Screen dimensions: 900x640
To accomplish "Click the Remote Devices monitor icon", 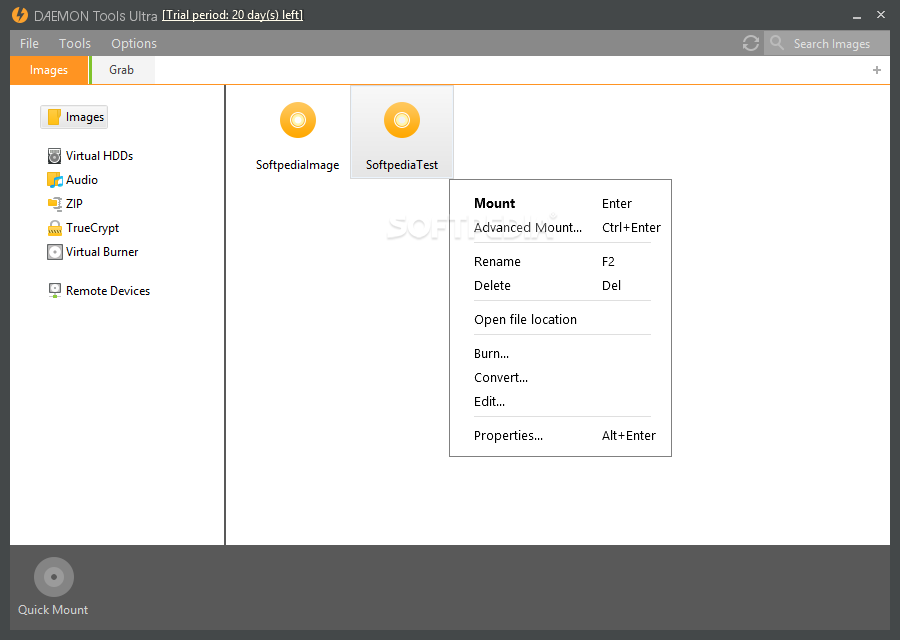I will coord(55,290).
